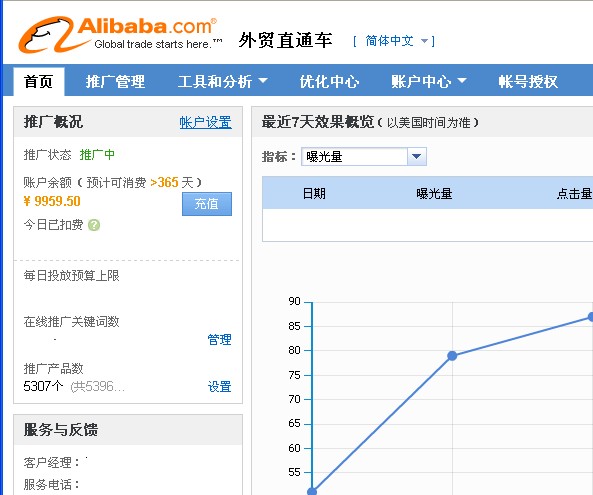Screen dimensions: 593x495
Task: Click the lowest chart data point on the axis
Action: (x=312, y=491)
